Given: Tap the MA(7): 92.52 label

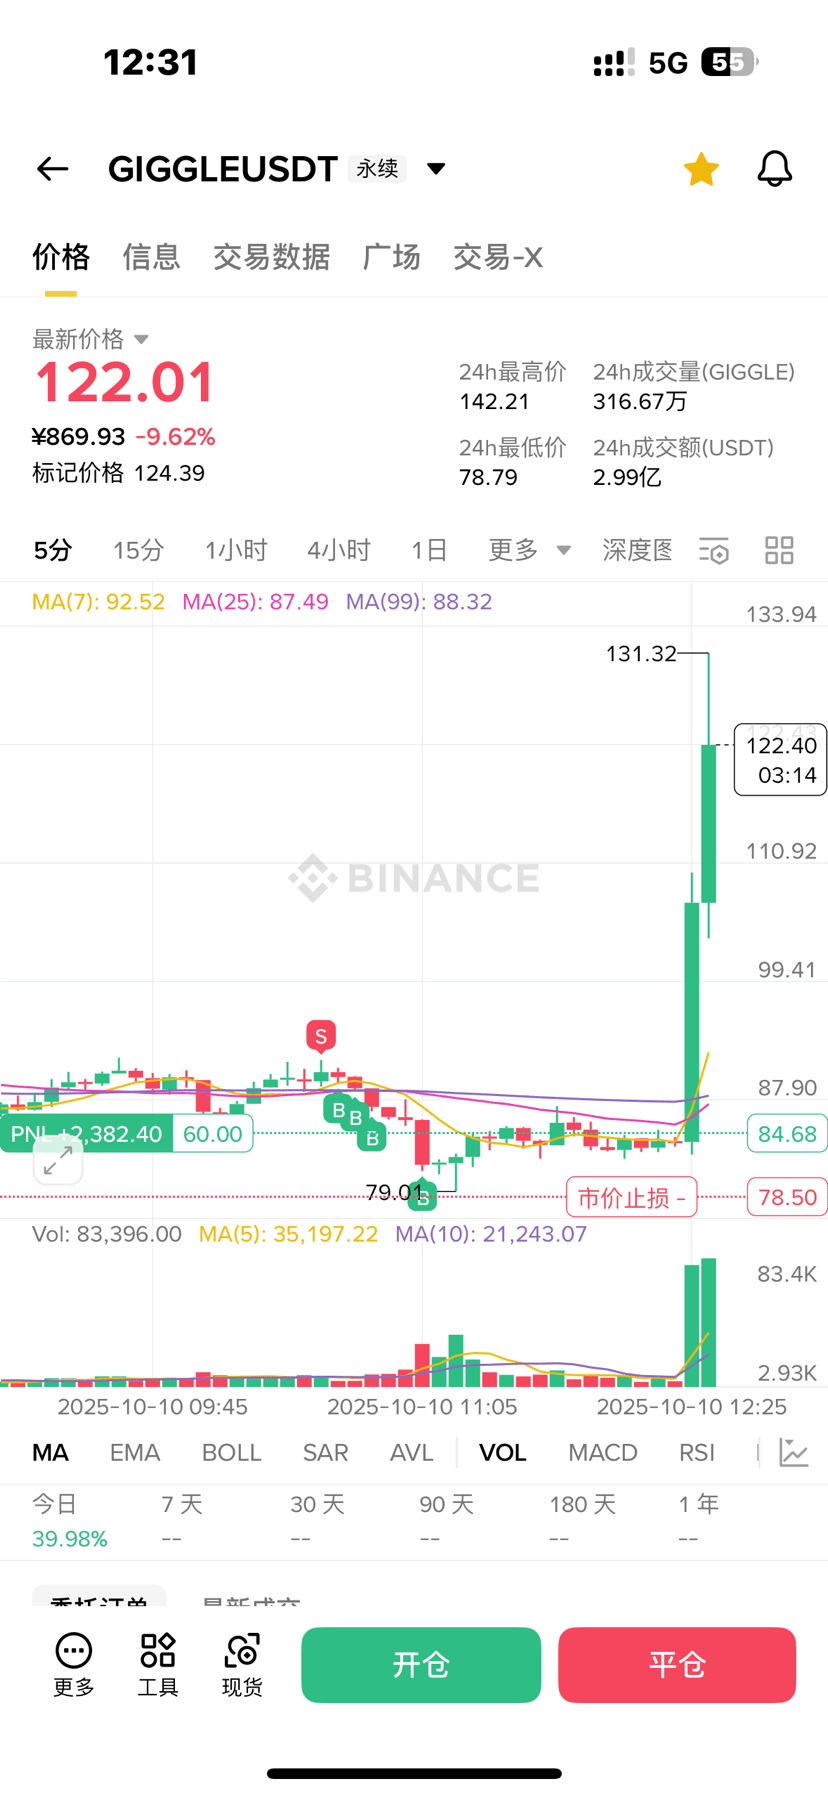Looking at the screenshot, I should pos(98,602).
